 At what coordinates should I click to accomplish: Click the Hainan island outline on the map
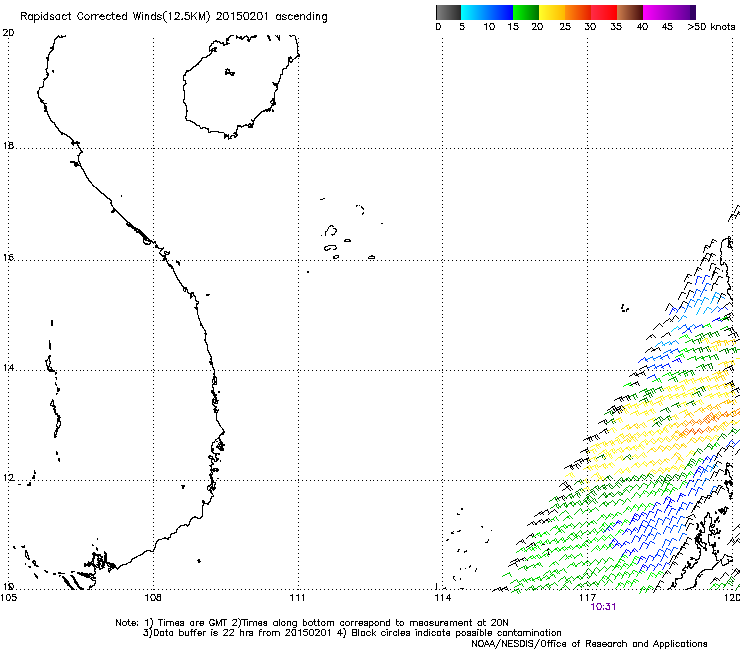click(x=241, y=86)
